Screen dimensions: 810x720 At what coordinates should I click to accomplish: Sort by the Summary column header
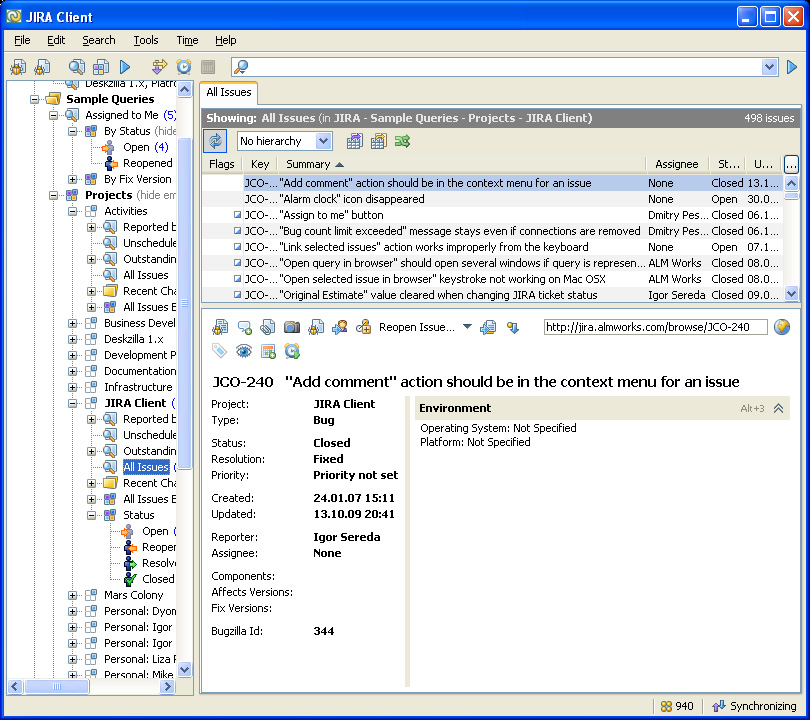[462, 164]
